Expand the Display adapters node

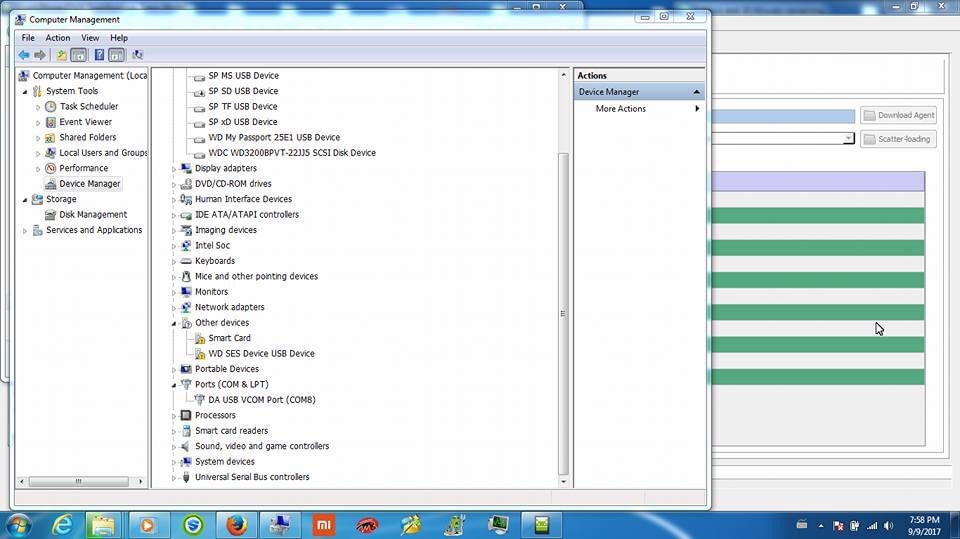click(174, 169)
